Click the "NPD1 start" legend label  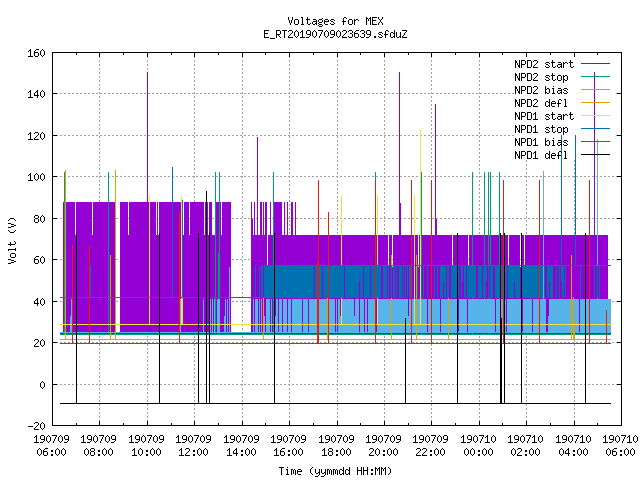544,116
